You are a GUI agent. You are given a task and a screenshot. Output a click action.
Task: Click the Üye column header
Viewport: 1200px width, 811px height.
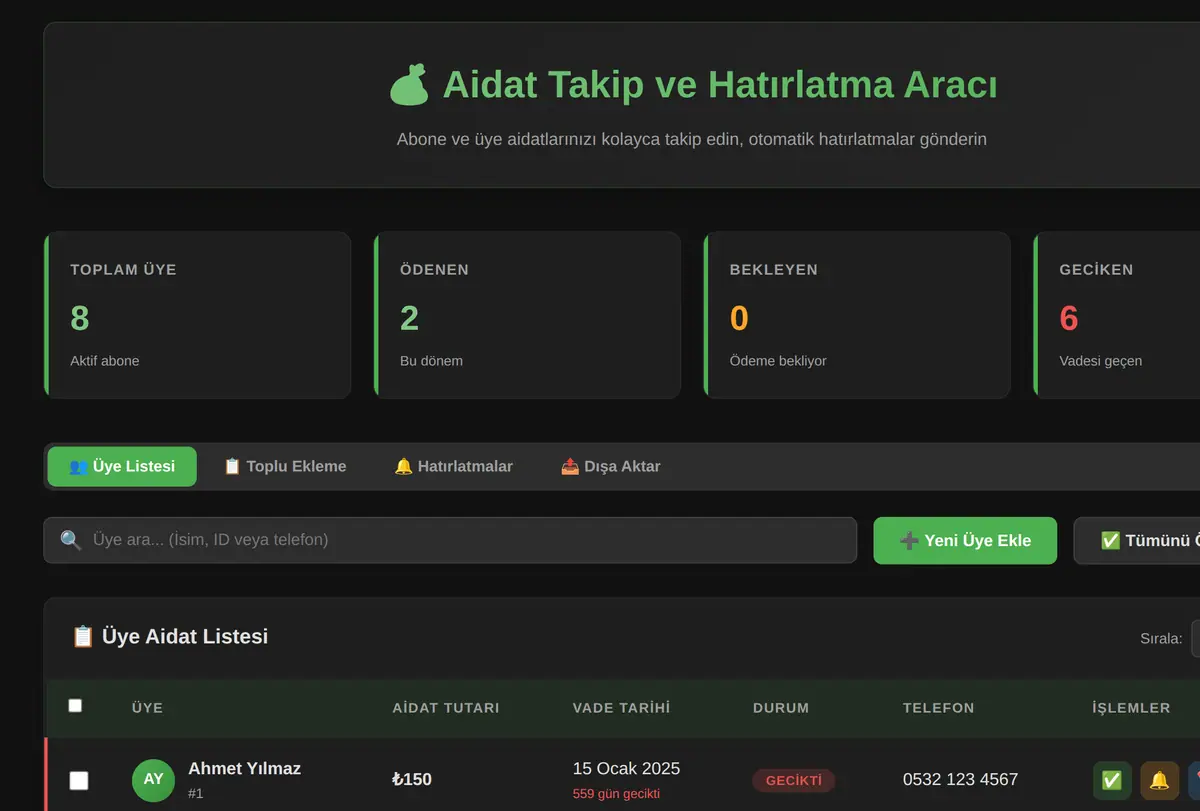147,708
